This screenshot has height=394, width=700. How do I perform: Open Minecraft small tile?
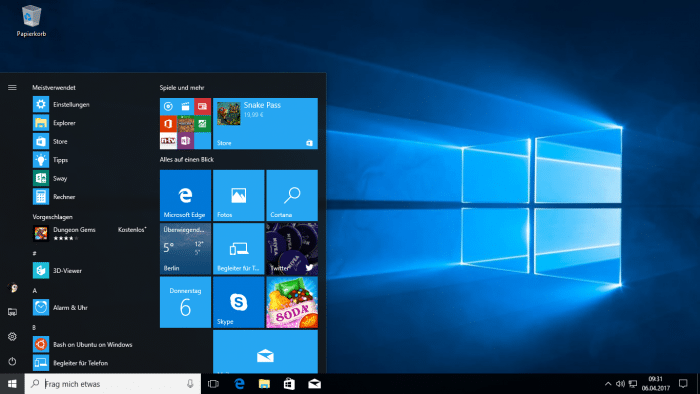(185, 124)
